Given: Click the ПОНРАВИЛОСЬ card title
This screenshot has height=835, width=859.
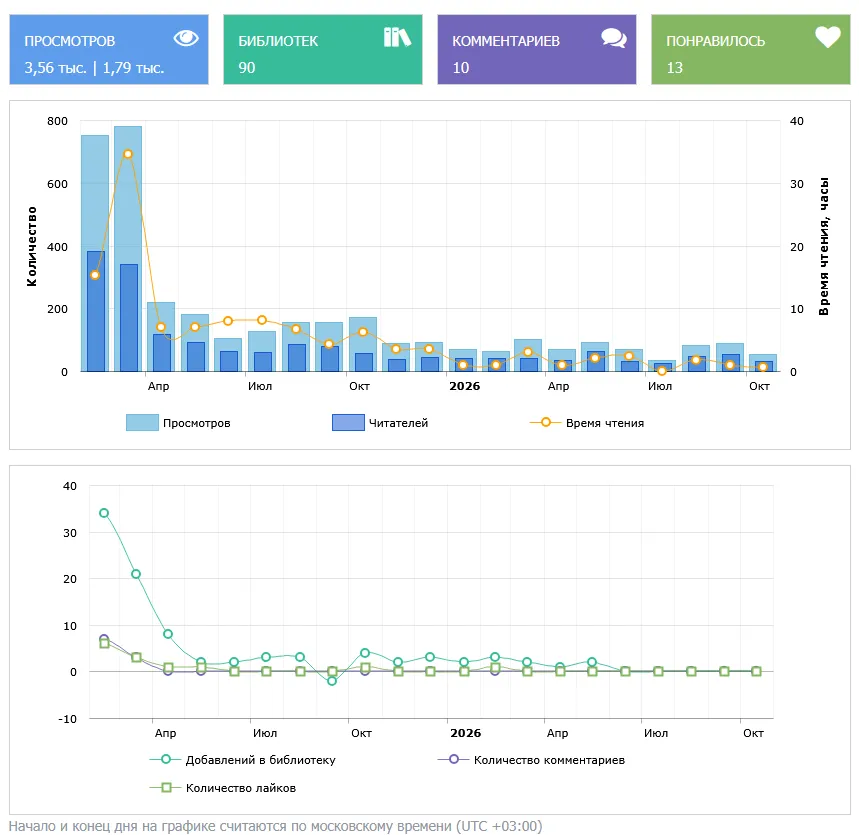Looking at the screenshot, I should click(x=715, y=41).
